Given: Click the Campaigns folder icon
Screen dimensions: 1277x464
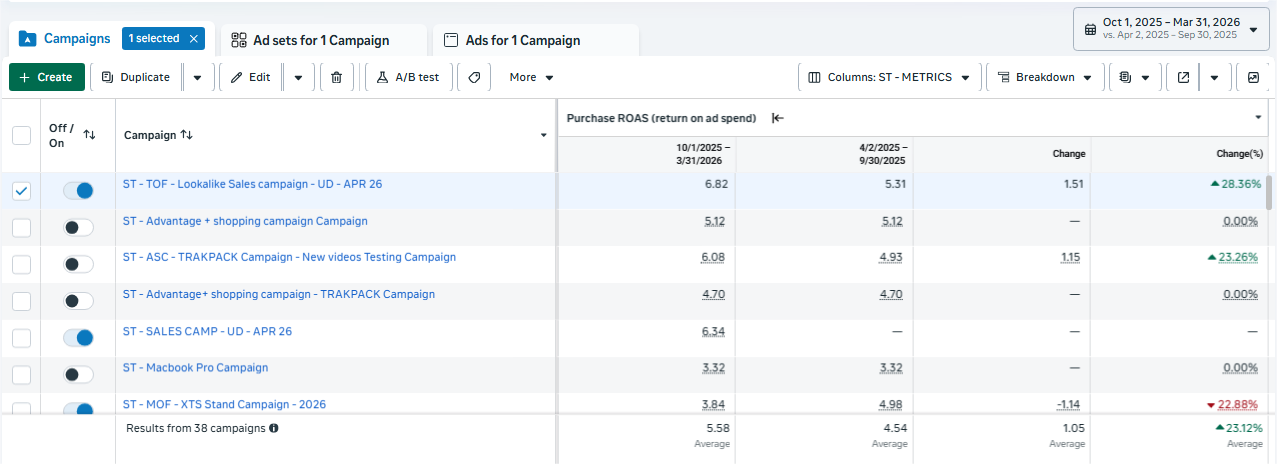Looking at the screenshot, I should tap(28, 39).
